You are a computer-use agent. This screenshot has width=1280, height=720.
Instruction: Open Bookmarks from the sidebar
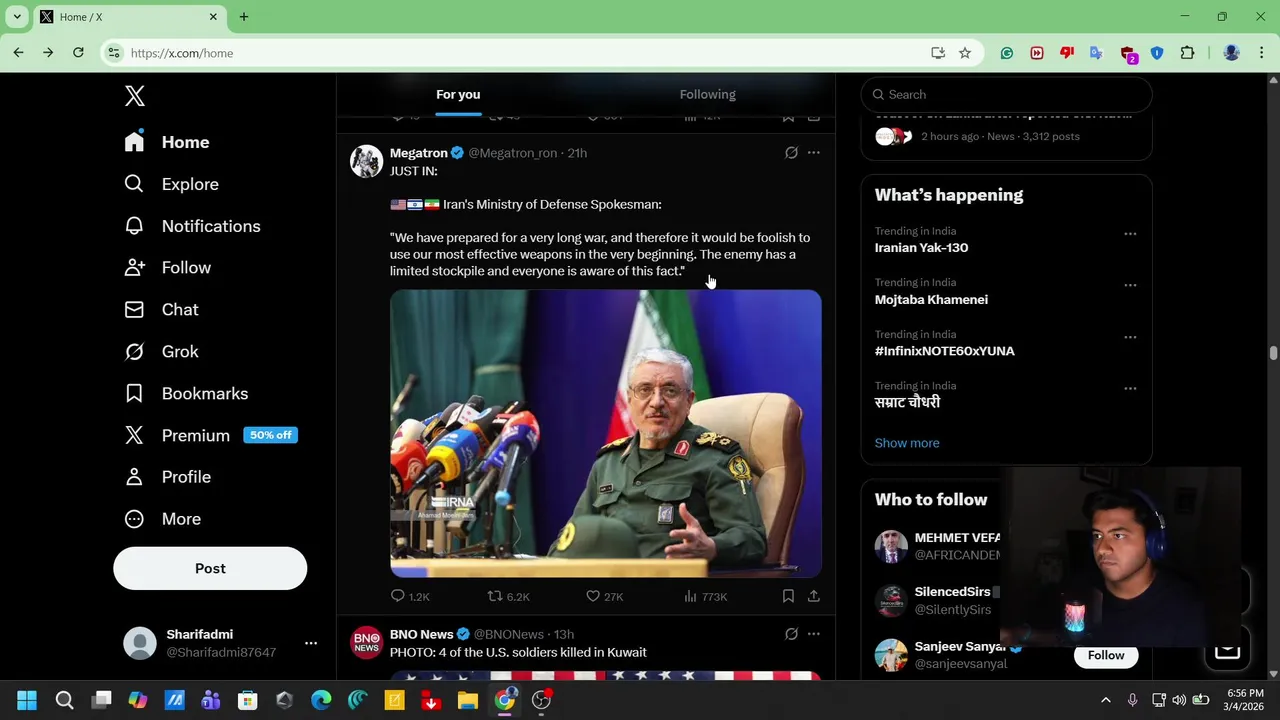pyautogui.click(x=186, y=394)
